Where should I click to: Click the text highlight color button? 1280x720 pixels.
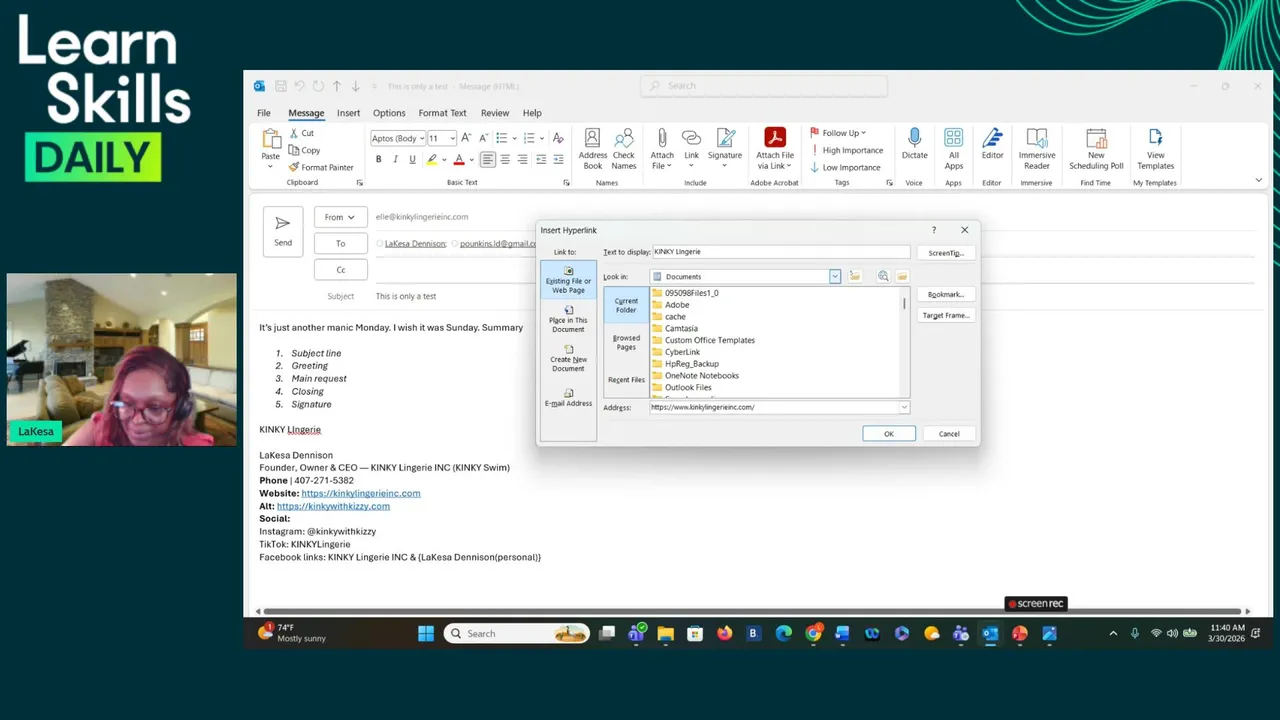coord(432,159)
